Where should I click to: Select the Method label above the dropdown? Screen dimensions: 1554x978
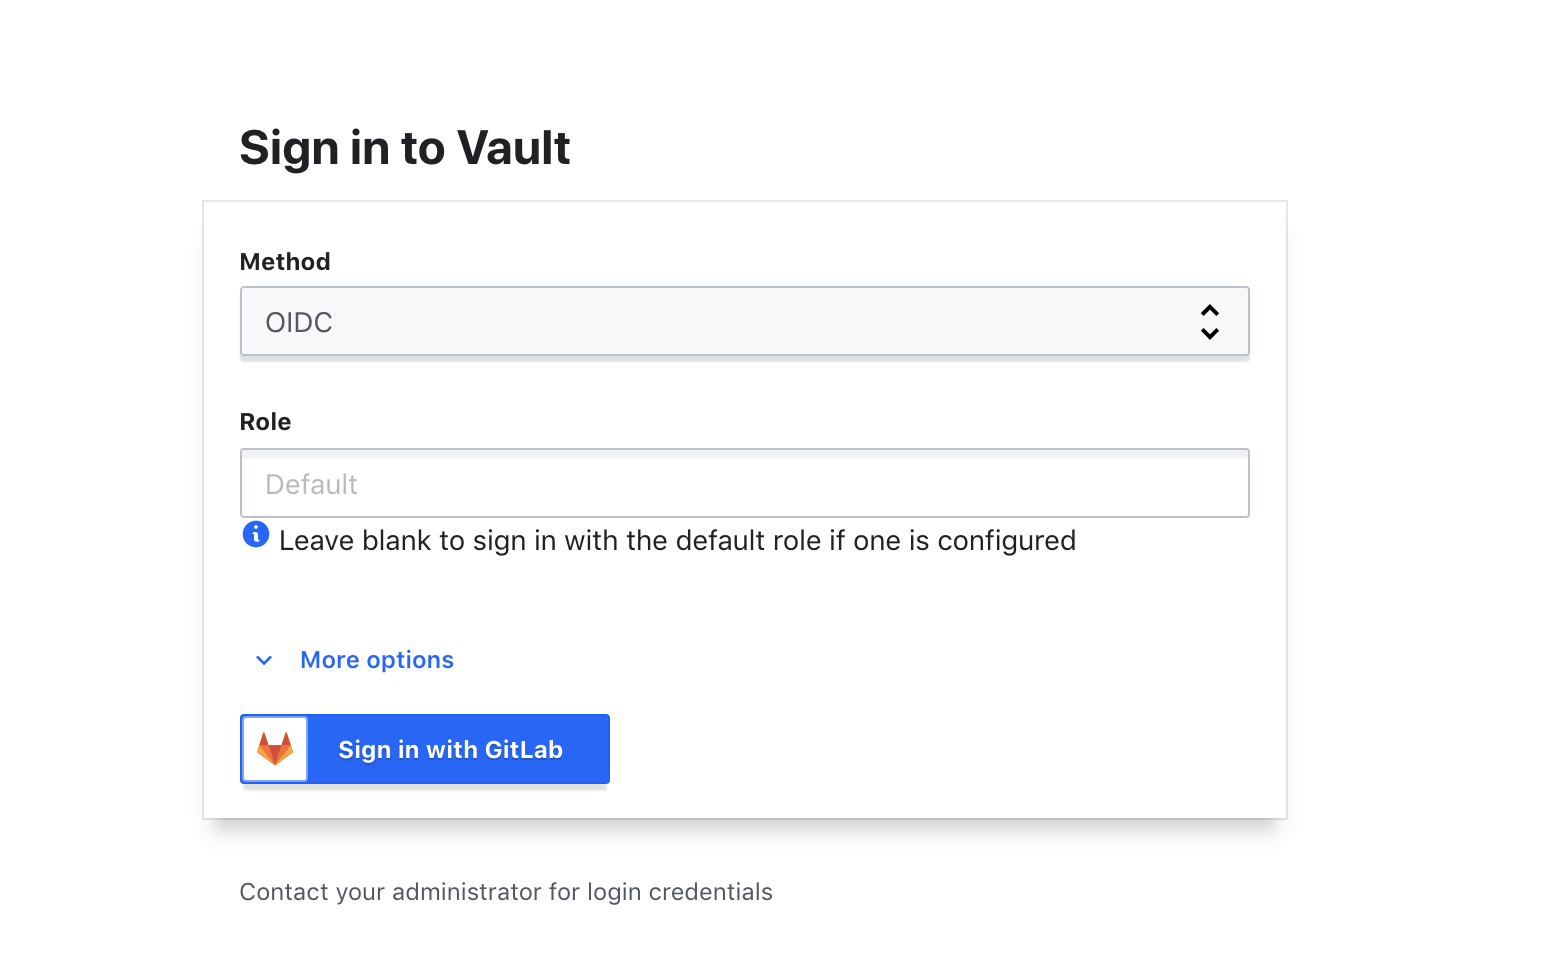tap(284, 261)
